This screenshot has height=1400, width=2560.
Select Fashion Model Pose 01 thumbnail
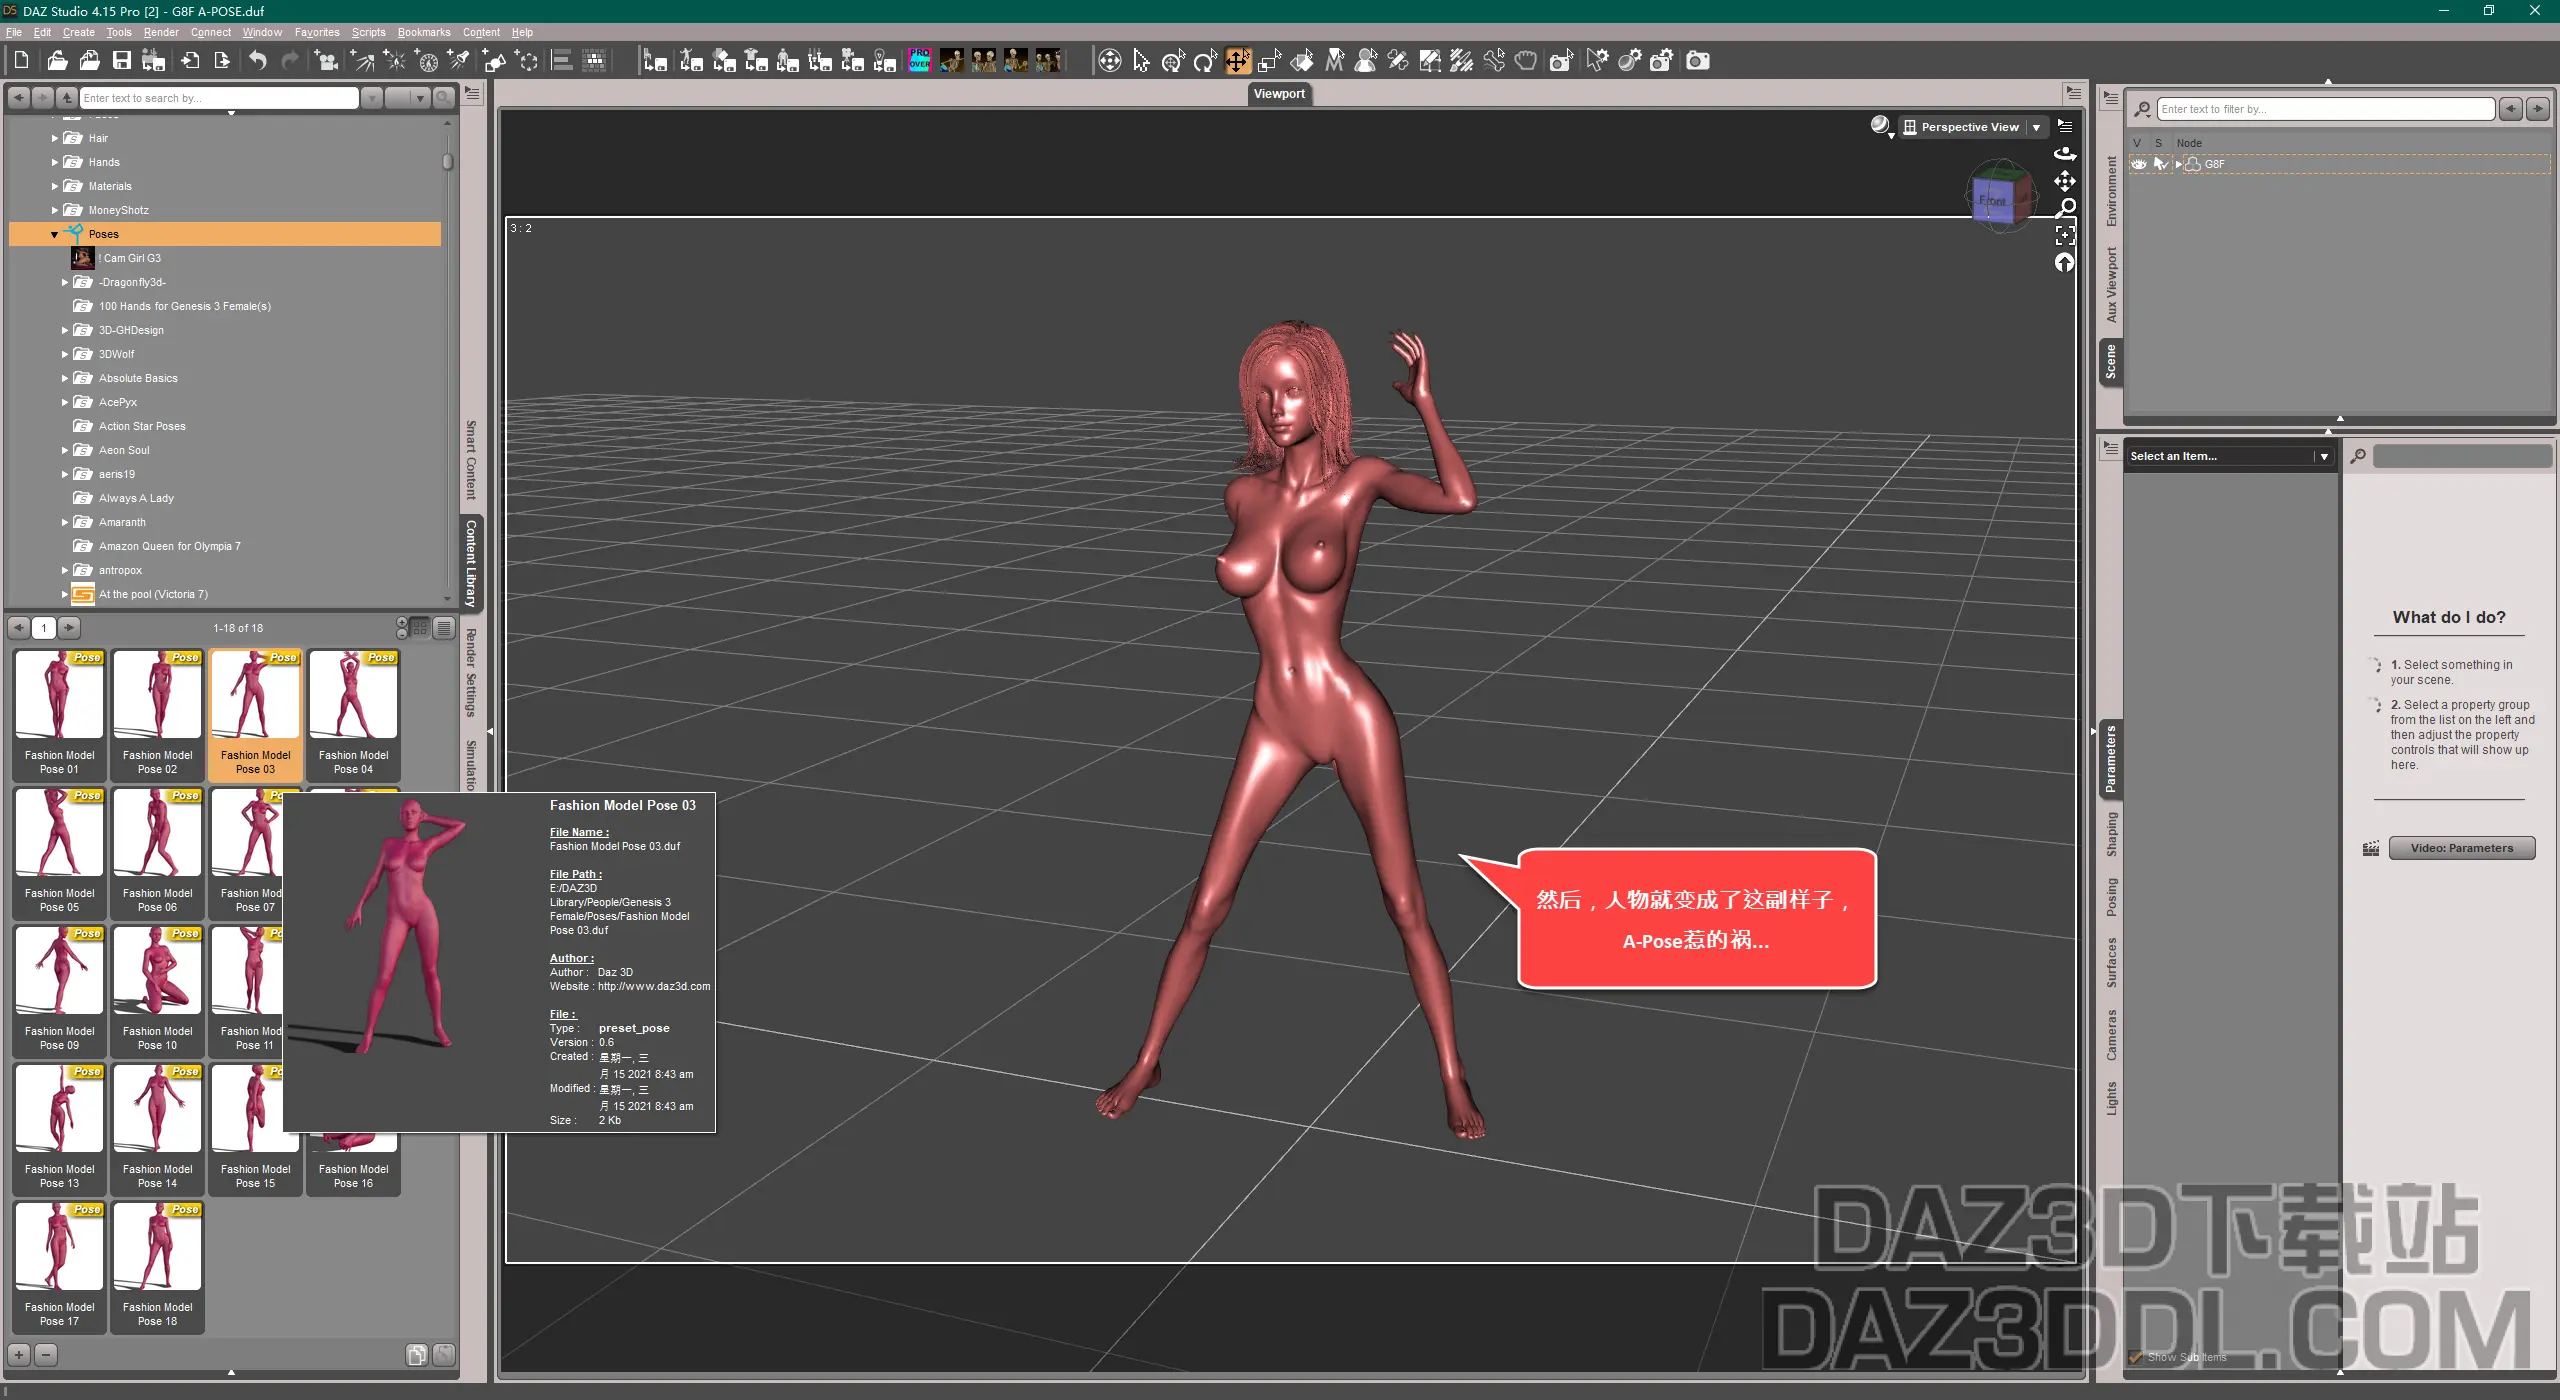click(59, 714)
